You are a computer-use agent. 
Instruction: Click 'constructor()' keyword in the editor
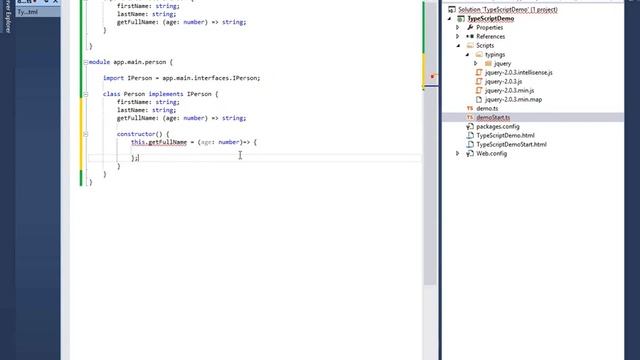140,134
